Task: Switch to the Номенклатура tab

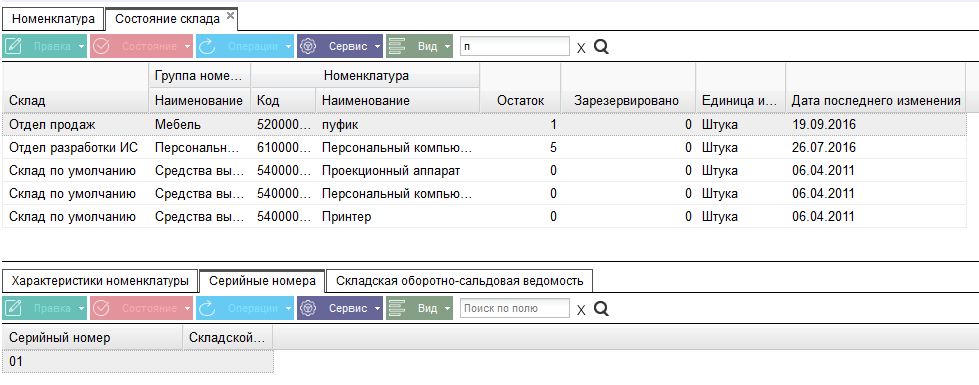Action: (x=53, y=19)
